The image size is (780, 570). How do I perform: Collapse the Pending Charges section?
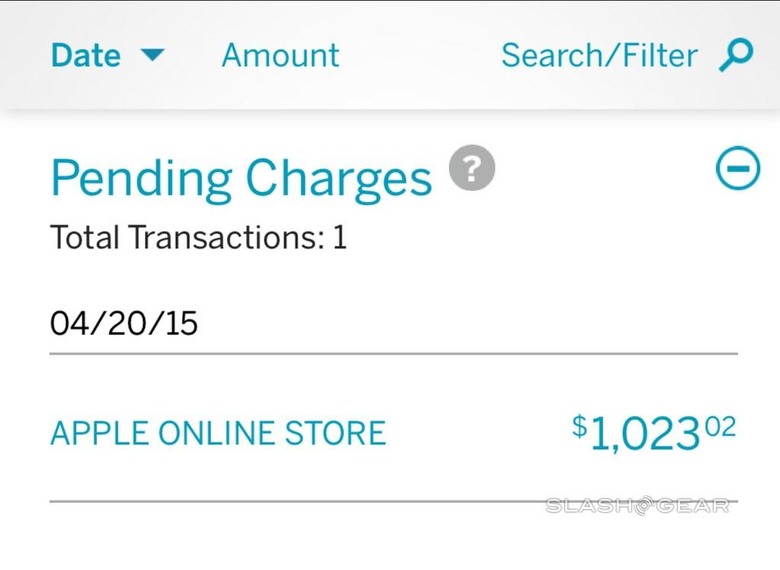[738, 168]
